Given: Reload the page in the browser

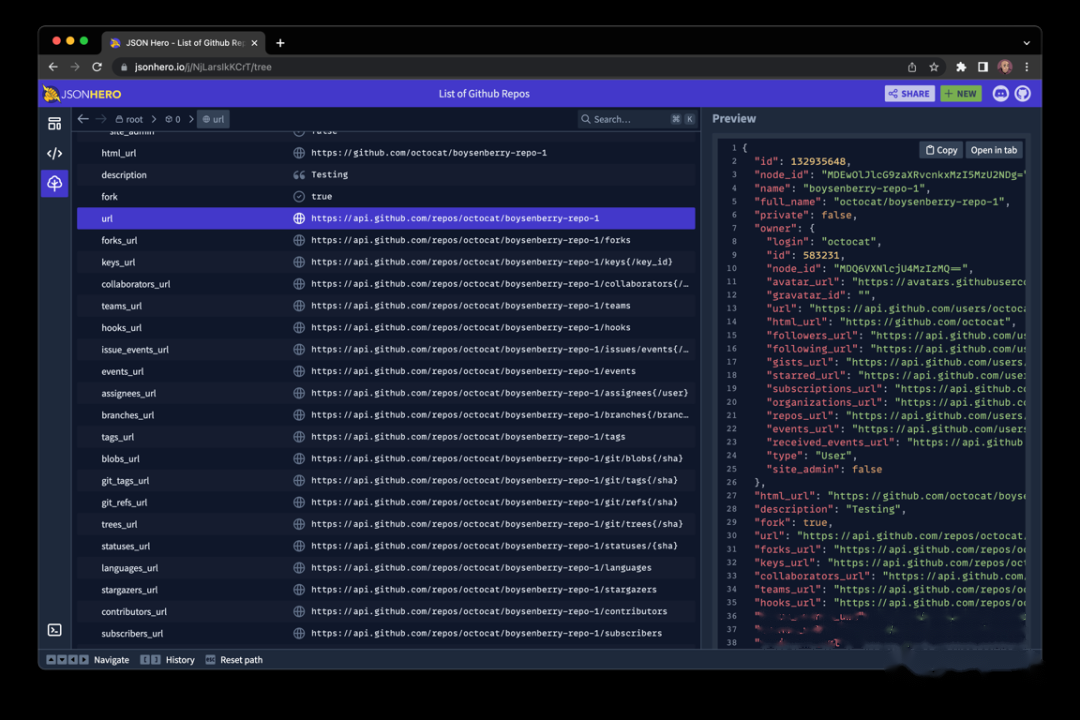Looking at the screenshot, I should point(97,67).
